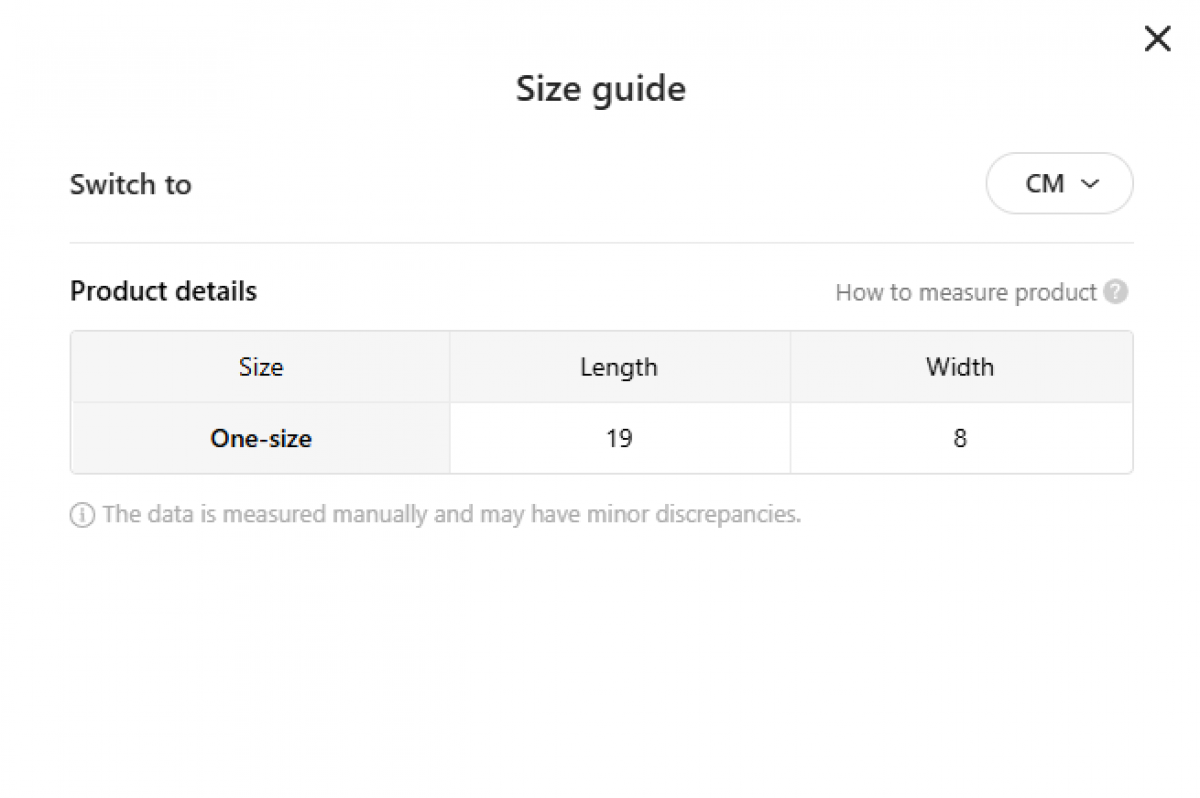Image resolution: width=1200 pixels, height=798 pixels.
Task: Click the Size guide title
Action: click(x=600, y=89)
